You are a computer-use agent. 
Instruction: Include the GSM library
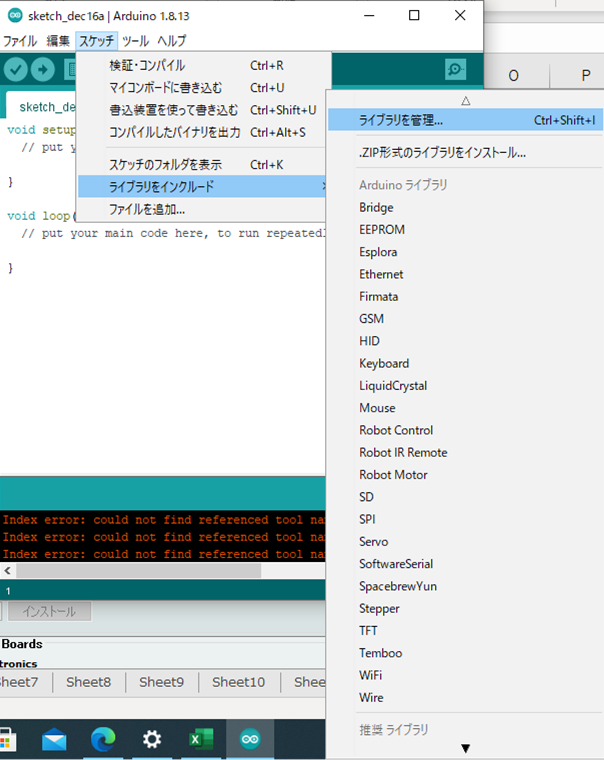point(465,319)
